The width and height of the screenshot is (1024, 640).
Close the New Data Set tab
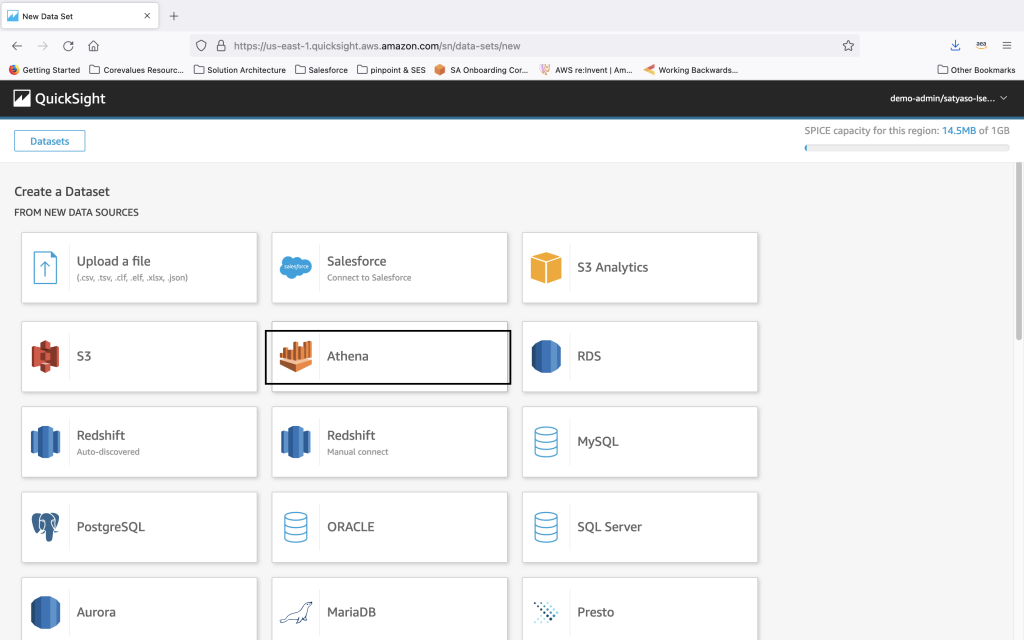coord(147,16)
